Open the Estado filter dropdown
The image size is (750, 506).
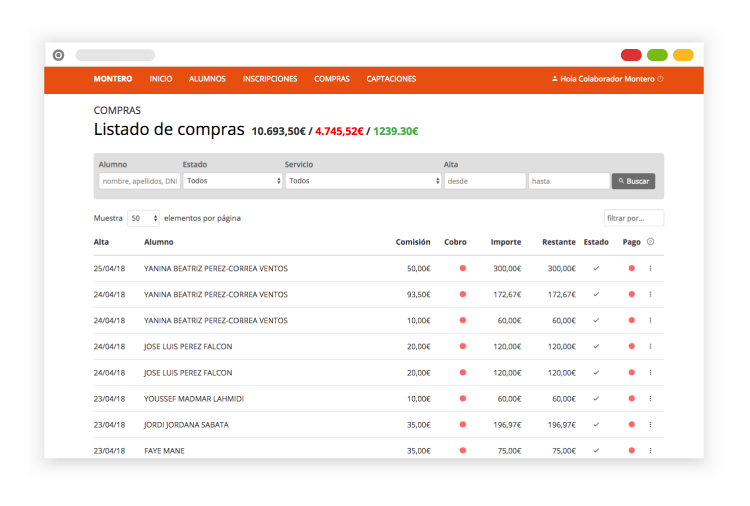tap(233, 181)
